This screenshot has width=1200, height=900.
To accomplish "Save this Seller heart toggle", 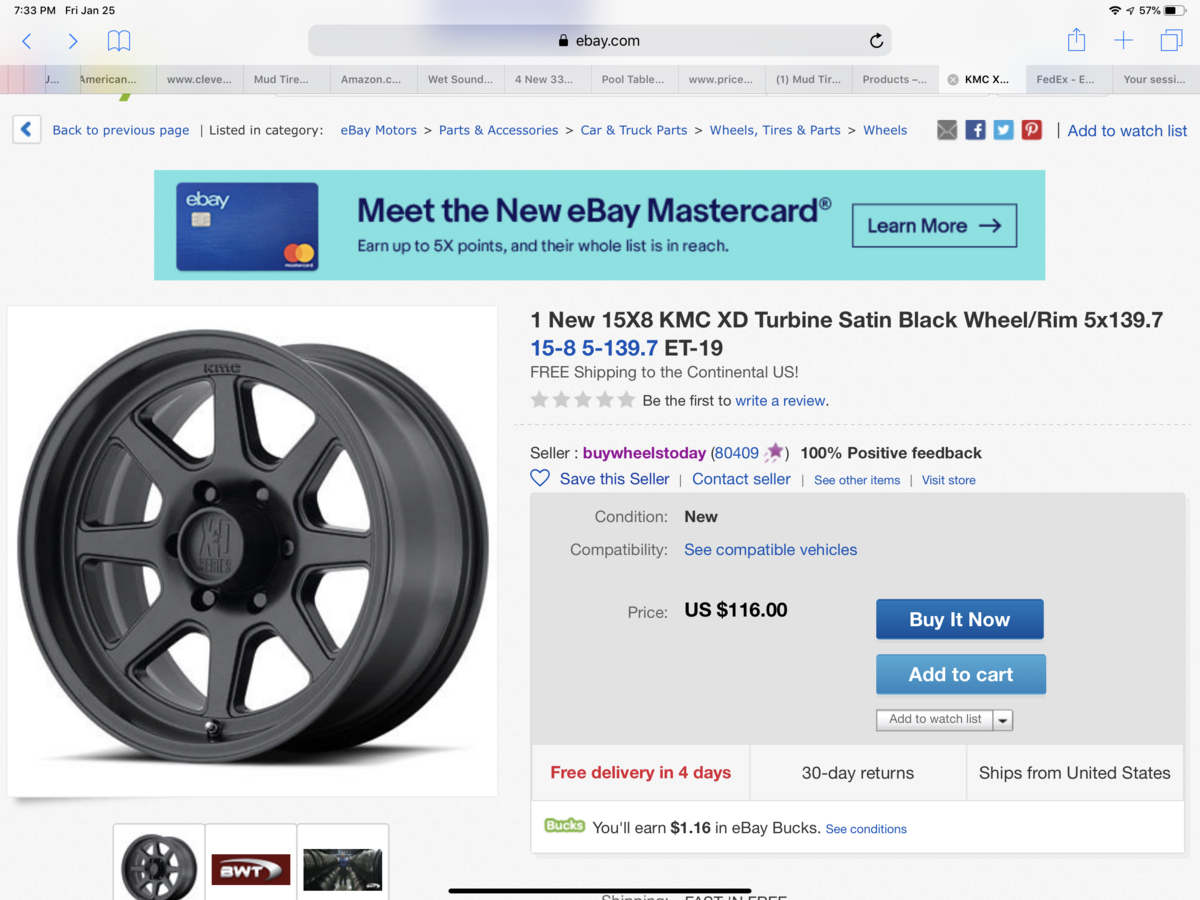I will [x=540, y=478].
